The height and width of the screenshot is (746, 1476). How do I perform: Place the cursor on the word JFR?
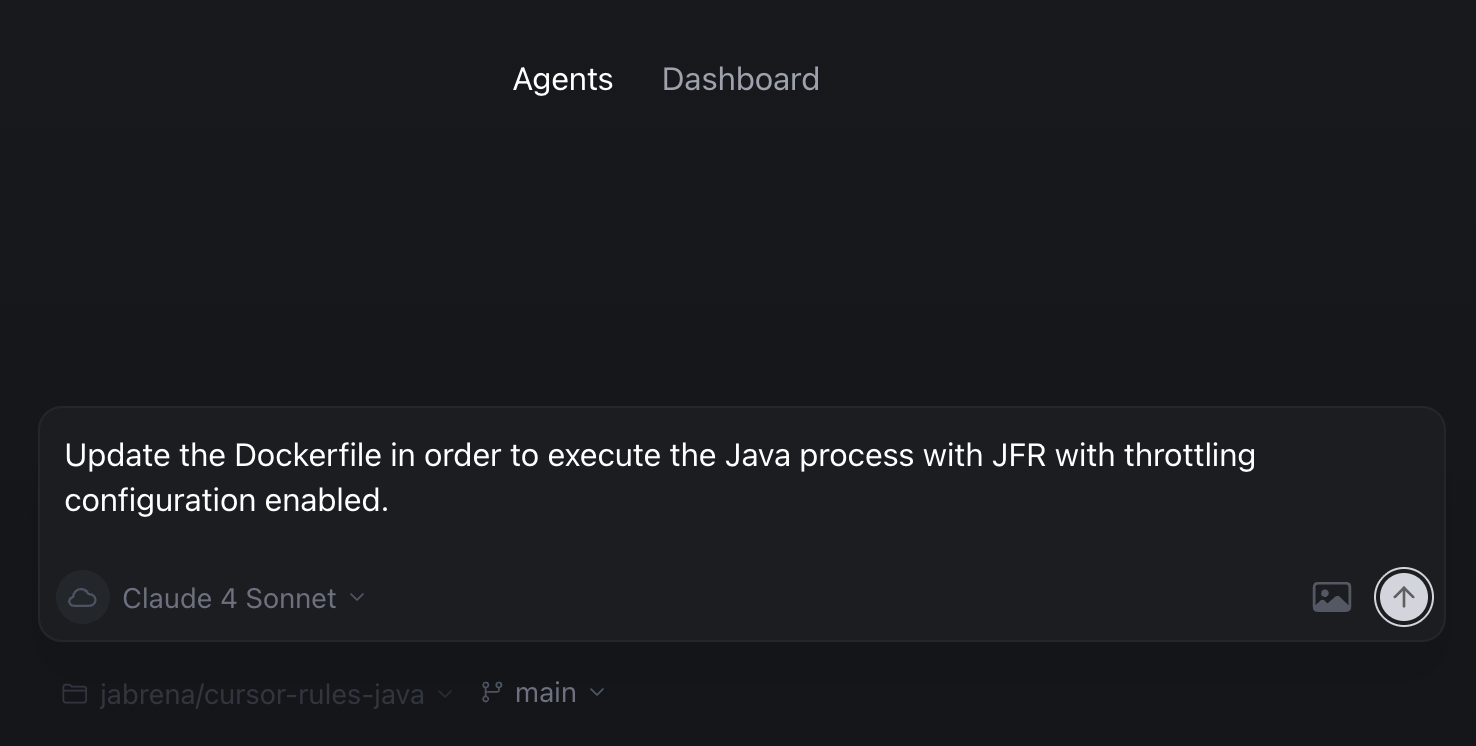pos(1018,456)
